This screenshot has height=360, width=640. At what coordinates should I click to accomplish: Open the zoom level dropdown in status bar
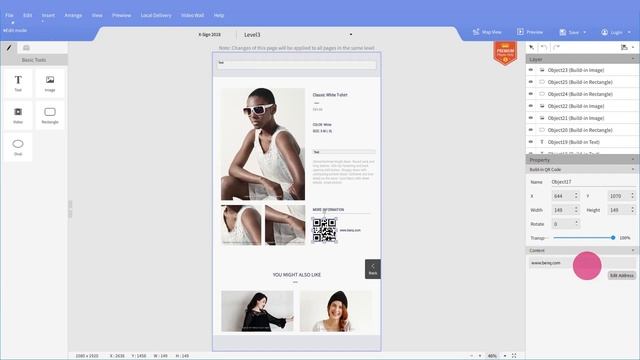click(x=505, y=356)
